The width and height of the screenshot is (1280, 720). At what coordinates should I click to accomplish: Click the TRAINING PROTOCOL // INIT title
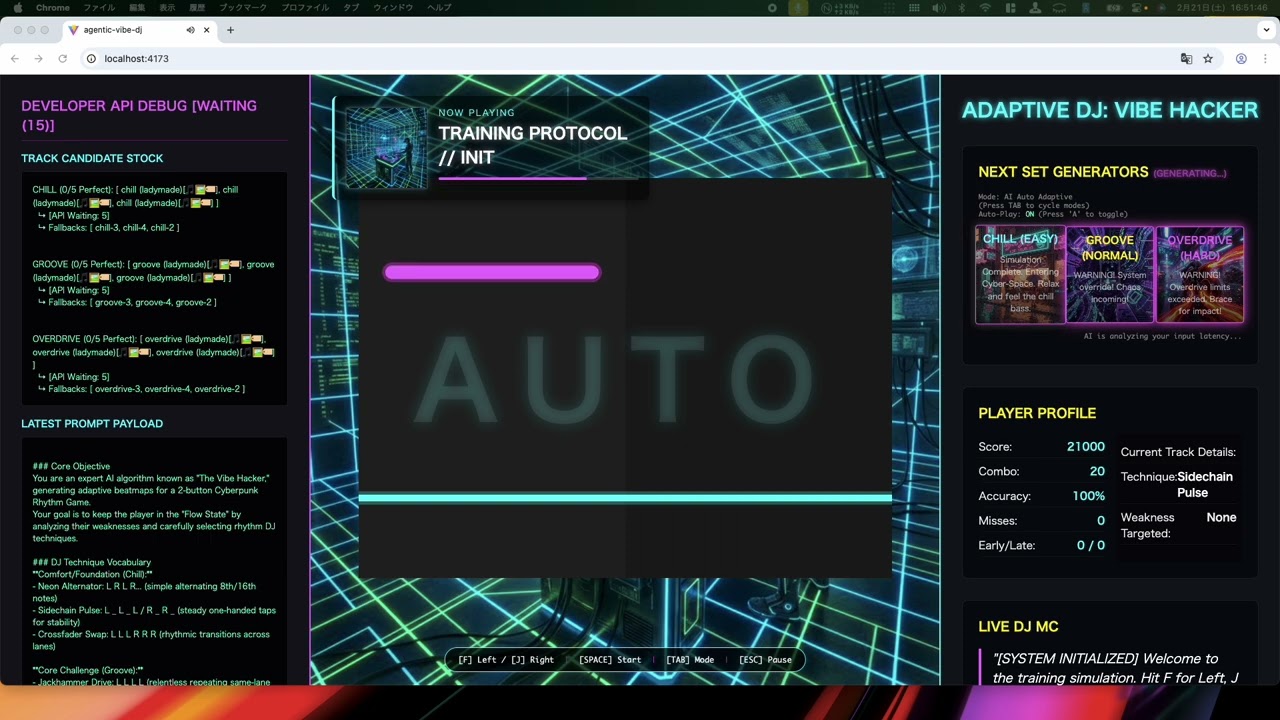533,145
